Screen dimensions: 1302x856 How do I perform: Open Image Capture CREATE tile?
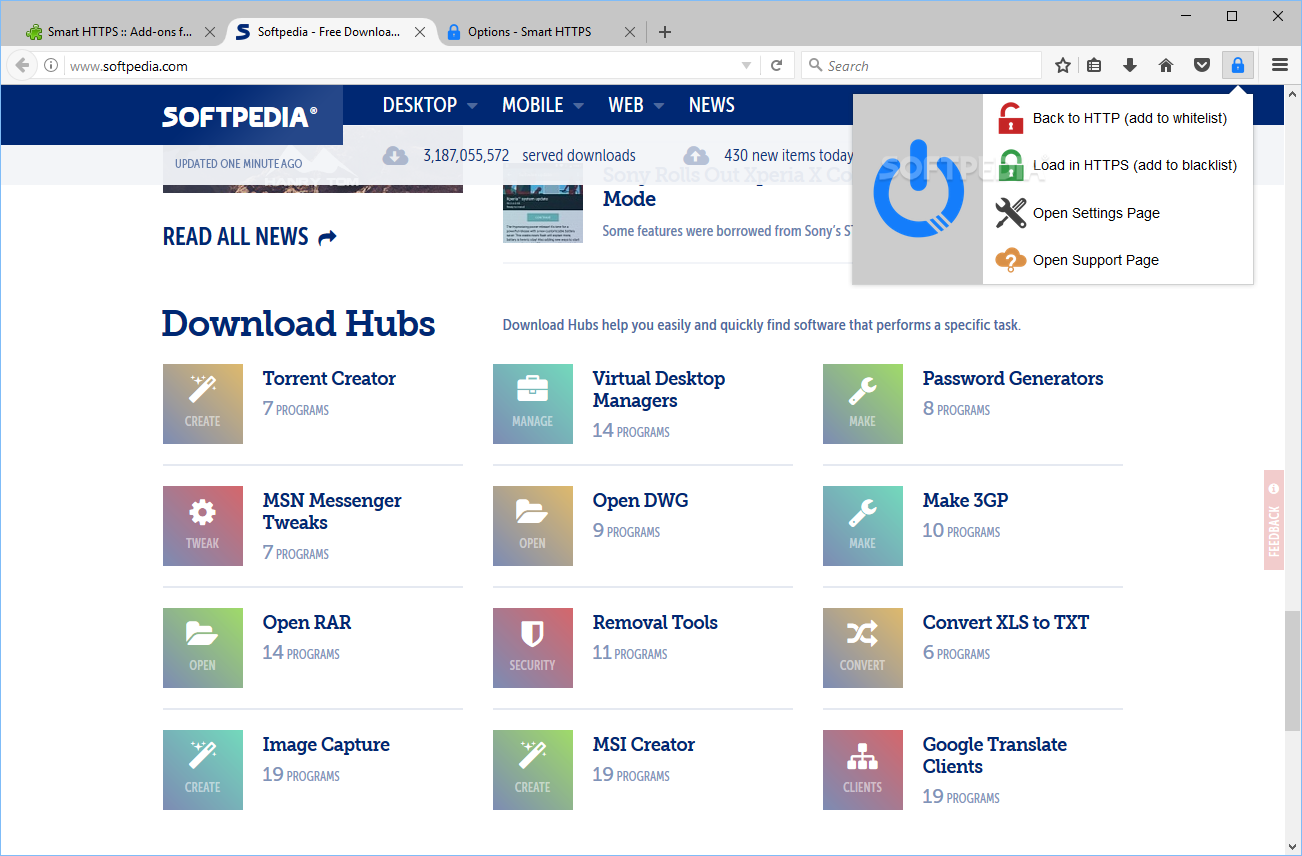(203, 770)
